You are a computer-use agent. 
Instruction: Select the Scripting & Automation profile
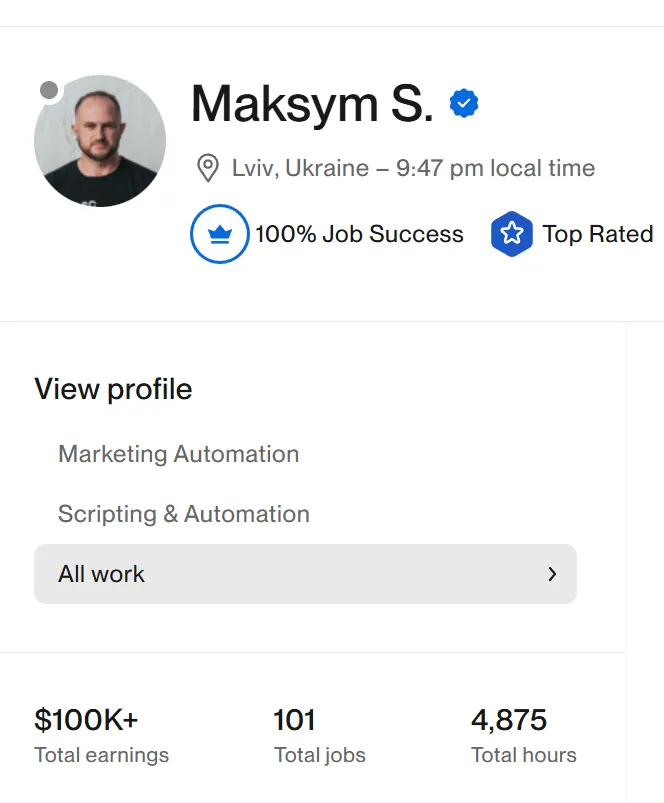(x=184, y=514)
